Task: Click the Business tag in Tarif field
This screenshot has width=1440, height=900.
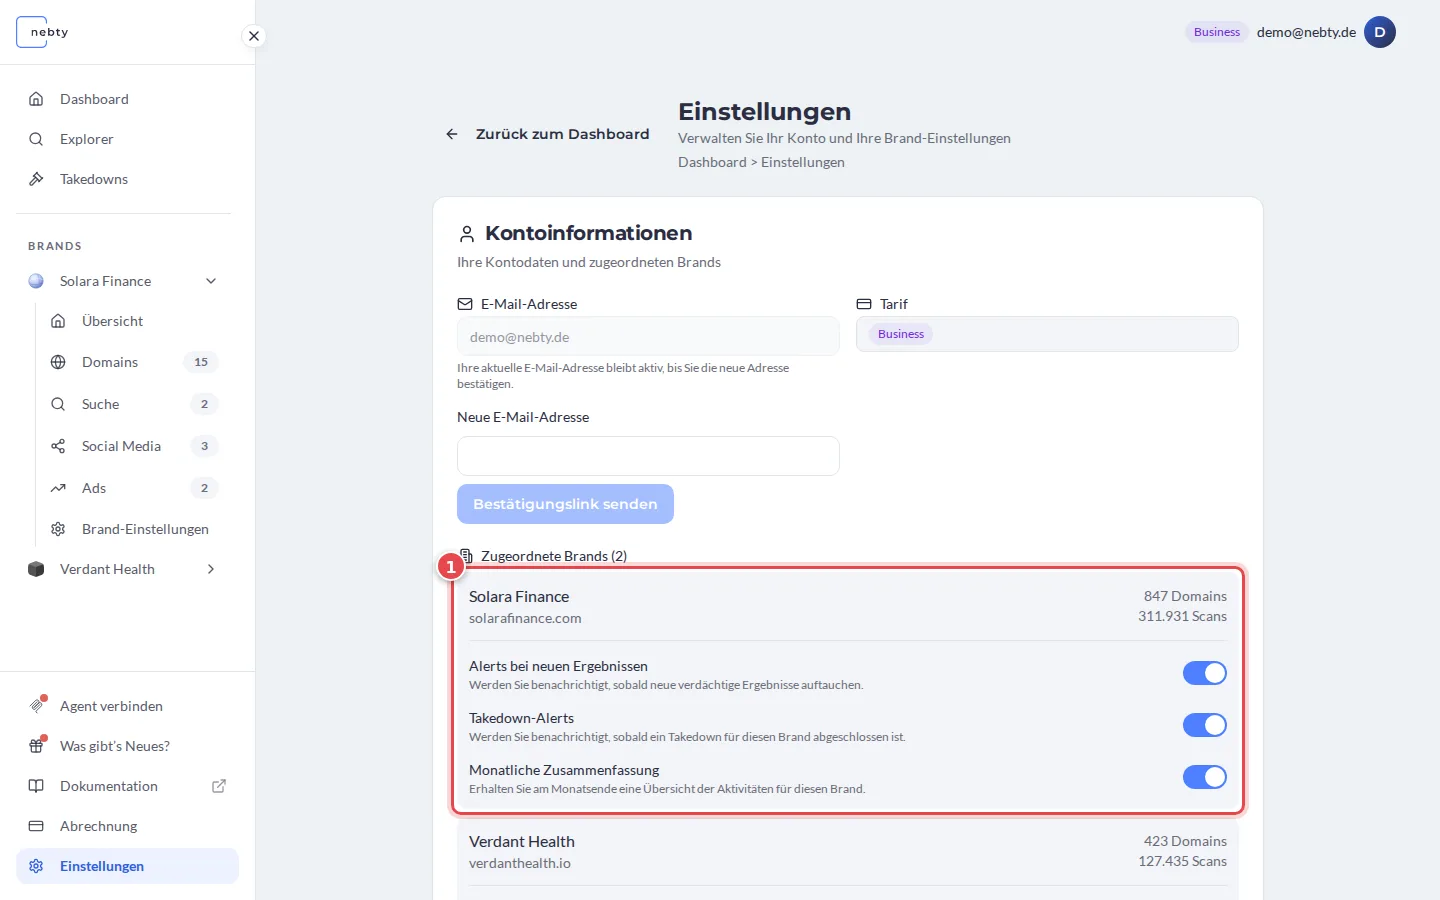Action: 901,334
